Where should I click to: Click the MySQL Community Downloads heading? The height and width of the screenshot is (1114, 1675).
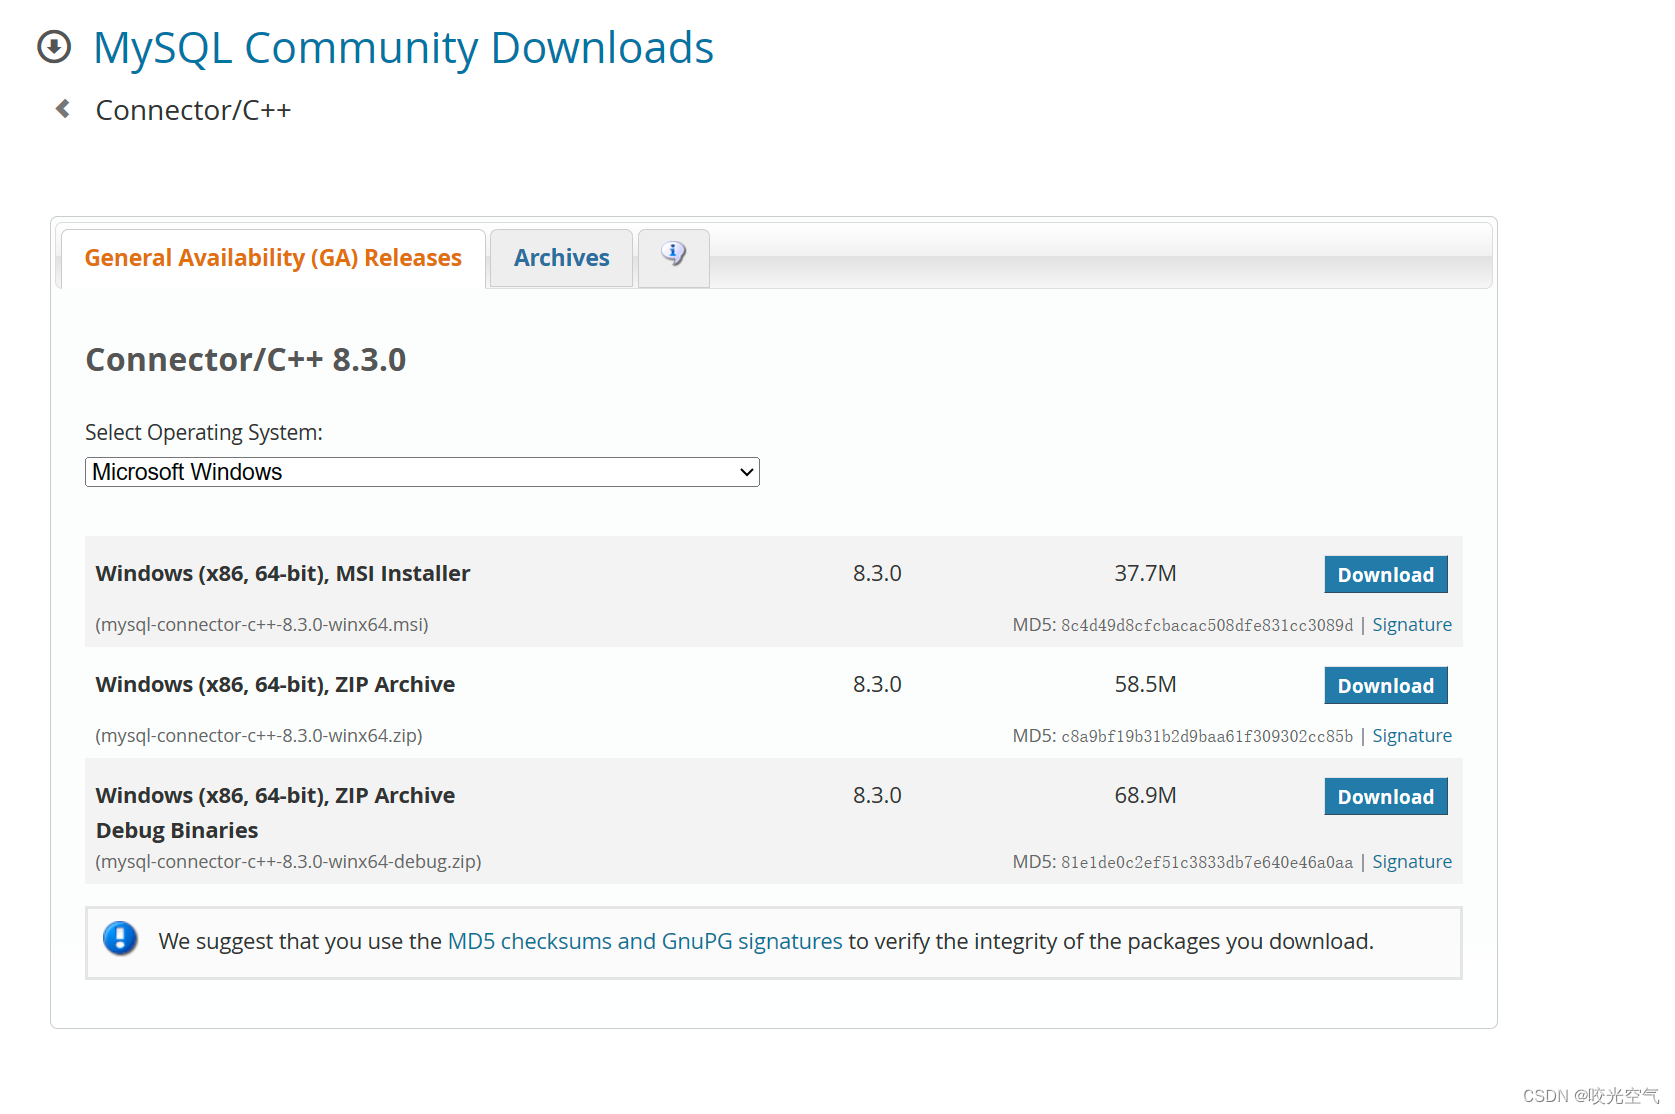403,48
